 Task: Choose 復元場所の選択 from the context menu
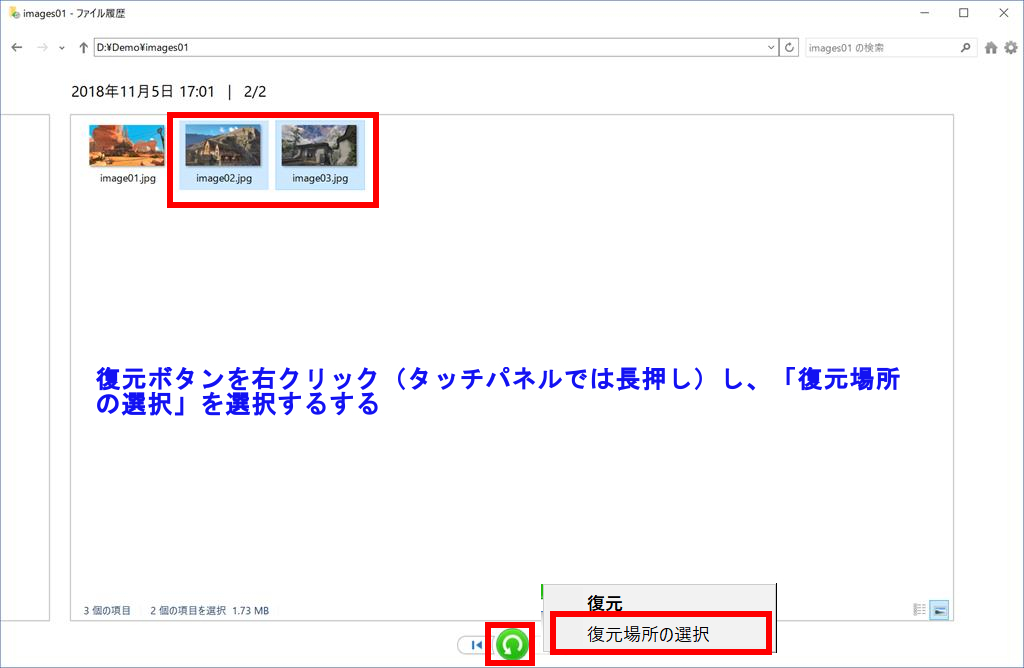coord(648,634)
